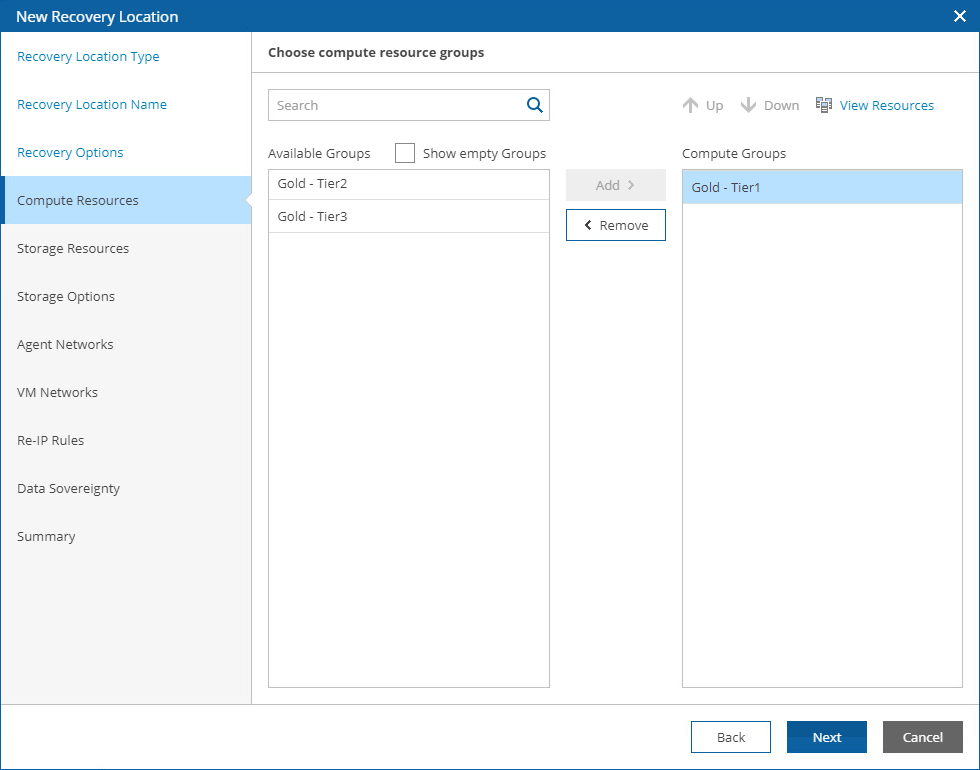Open the Storage Resources step
The image size is (980, 770).
73,249
